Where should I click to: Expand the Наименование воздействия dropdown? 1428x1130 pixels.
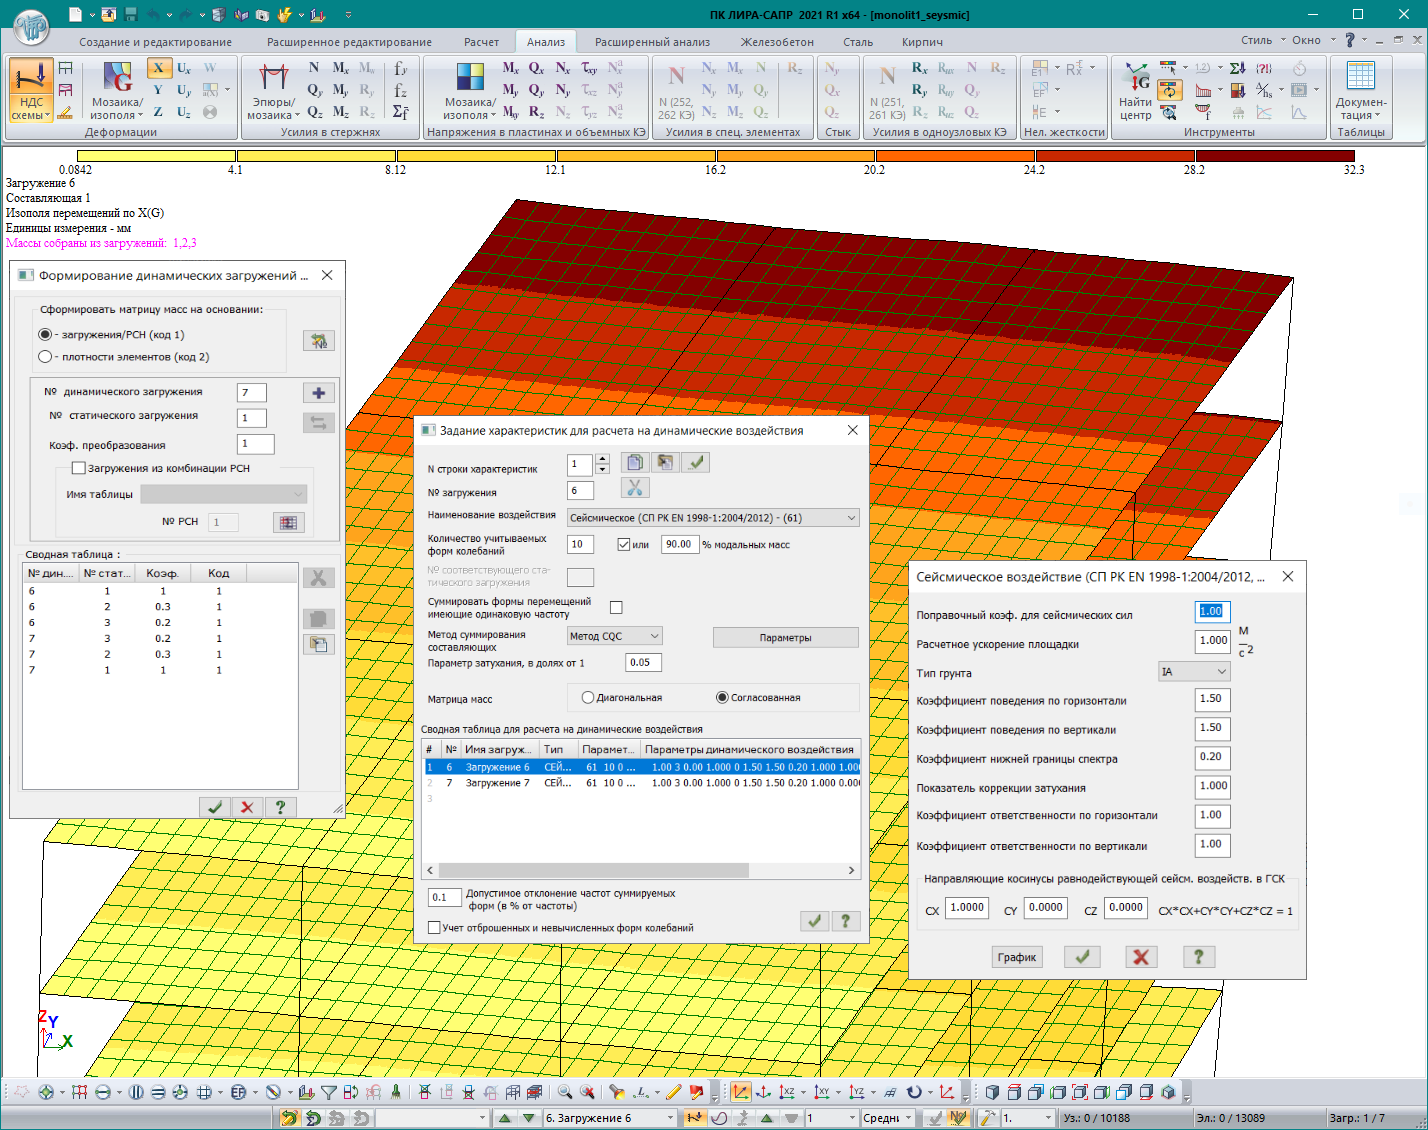[x=851, y=518]
